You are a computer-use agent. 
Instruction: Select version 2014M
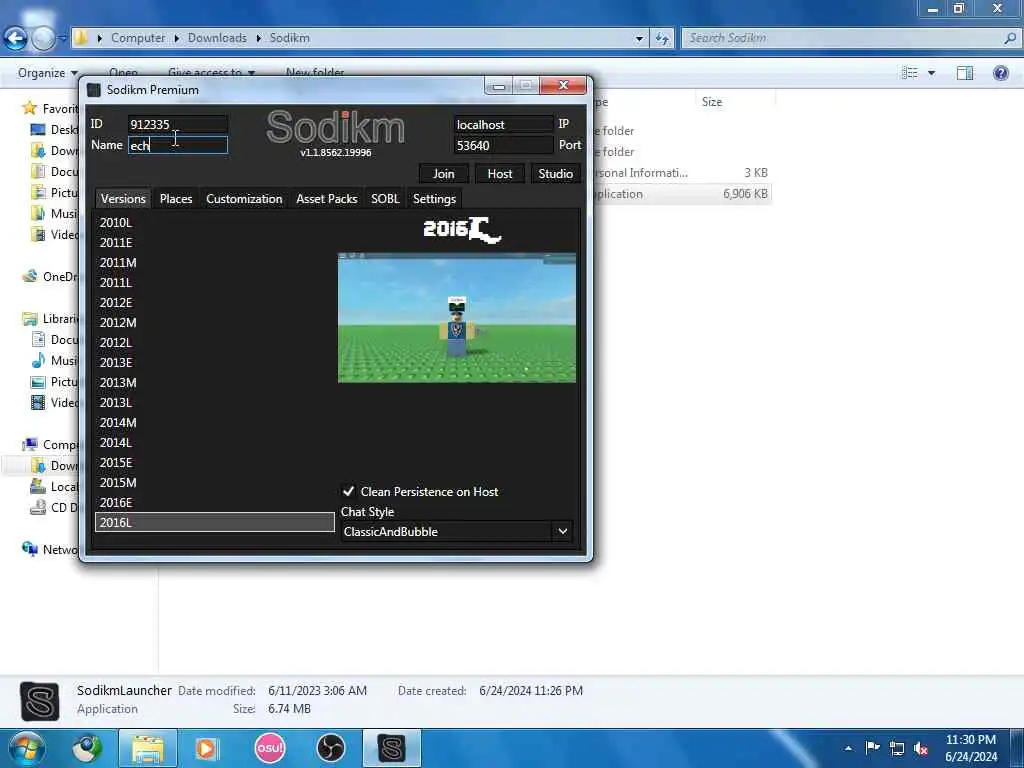pos(215,423)
